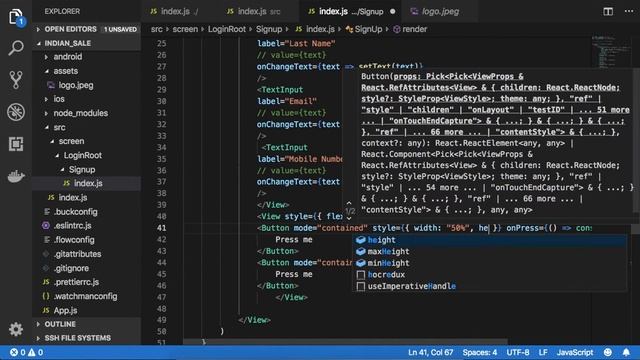Open the Manage gear icon
The height and width of the screenshot is (360, 640).
click(16, 329)
